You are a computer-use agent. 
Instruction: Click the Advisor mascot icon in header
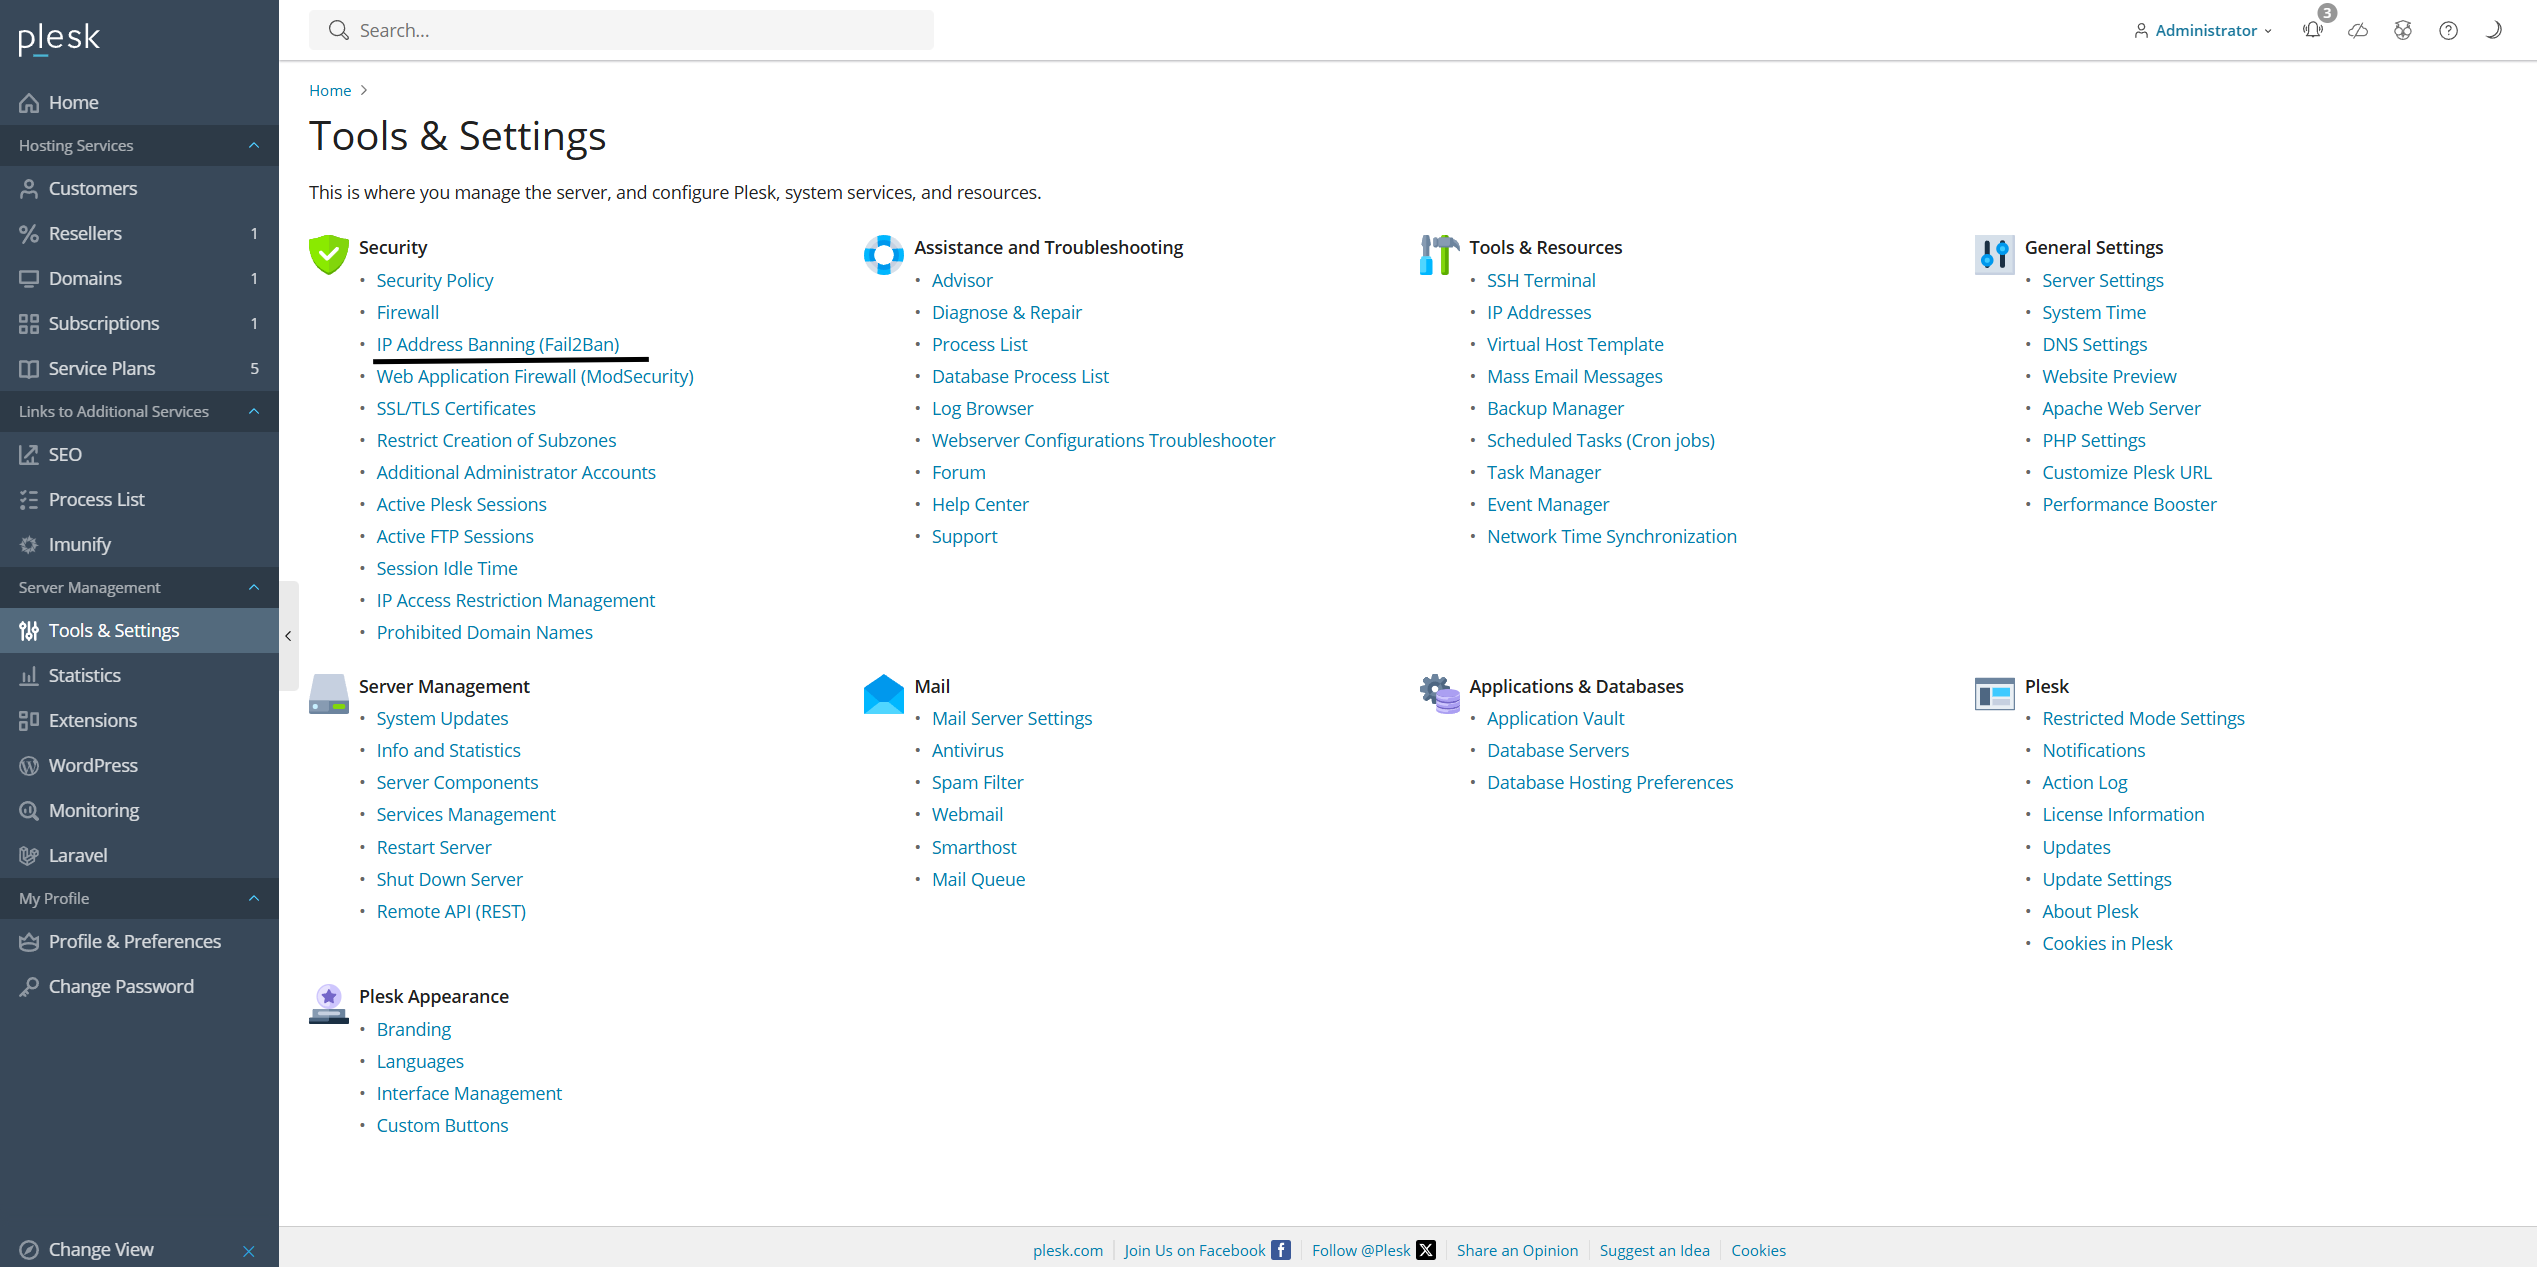click(x=2403, y=30)
